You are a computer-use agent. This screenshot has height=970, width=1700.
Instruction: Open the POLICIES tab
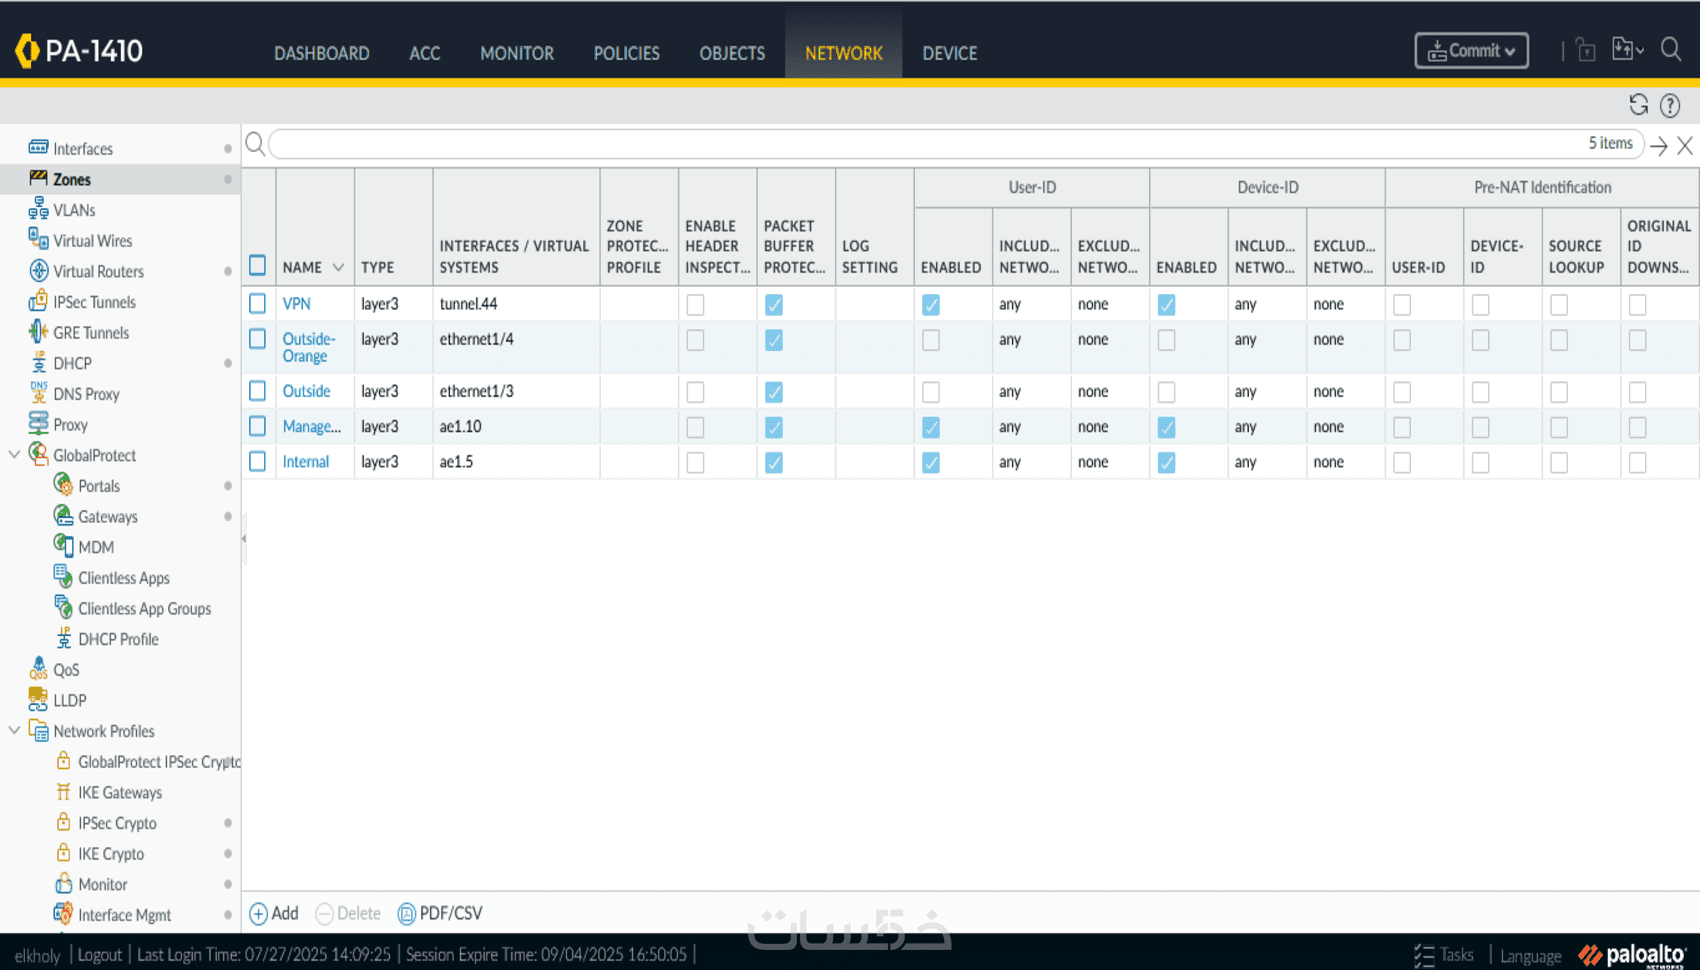point(626,53)
